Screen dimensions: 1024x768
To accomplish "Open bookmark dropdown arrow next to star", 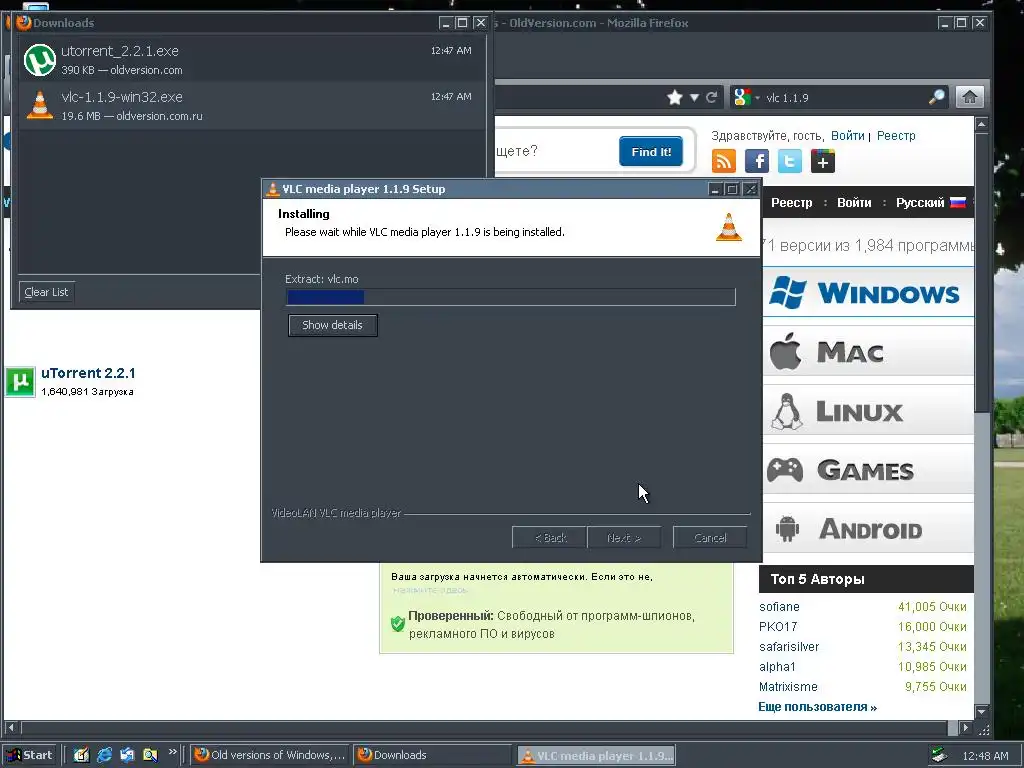I will (694, 97).
